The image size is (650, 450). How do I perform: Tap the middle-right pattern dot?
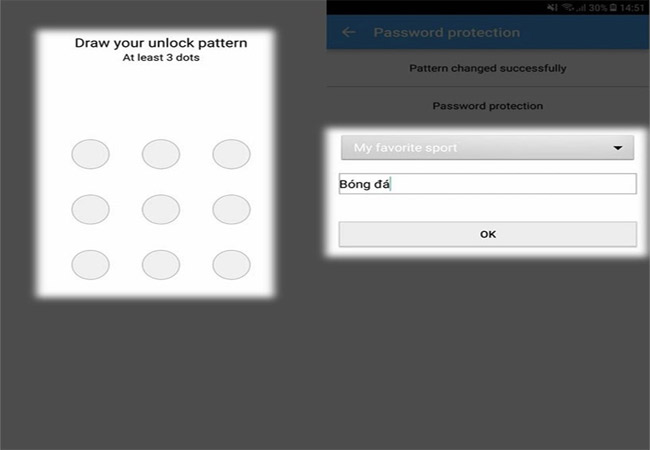[x=231, y=209]
